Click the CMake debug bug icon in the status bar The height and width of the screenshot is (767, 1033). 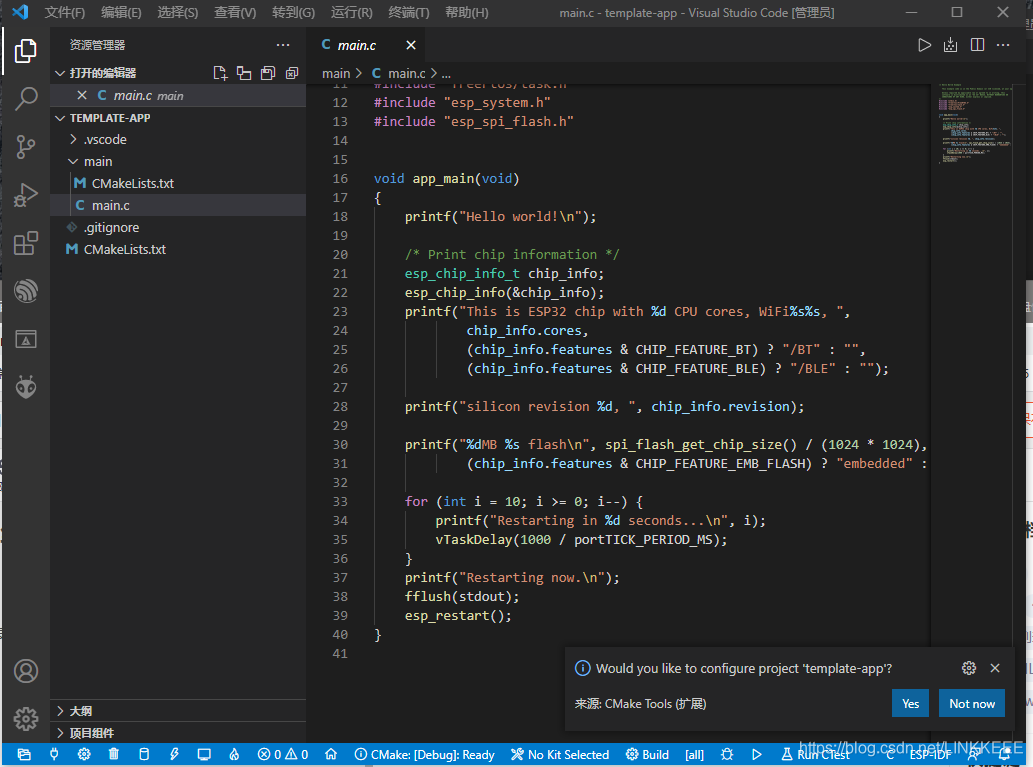click(x=727, y=754)
